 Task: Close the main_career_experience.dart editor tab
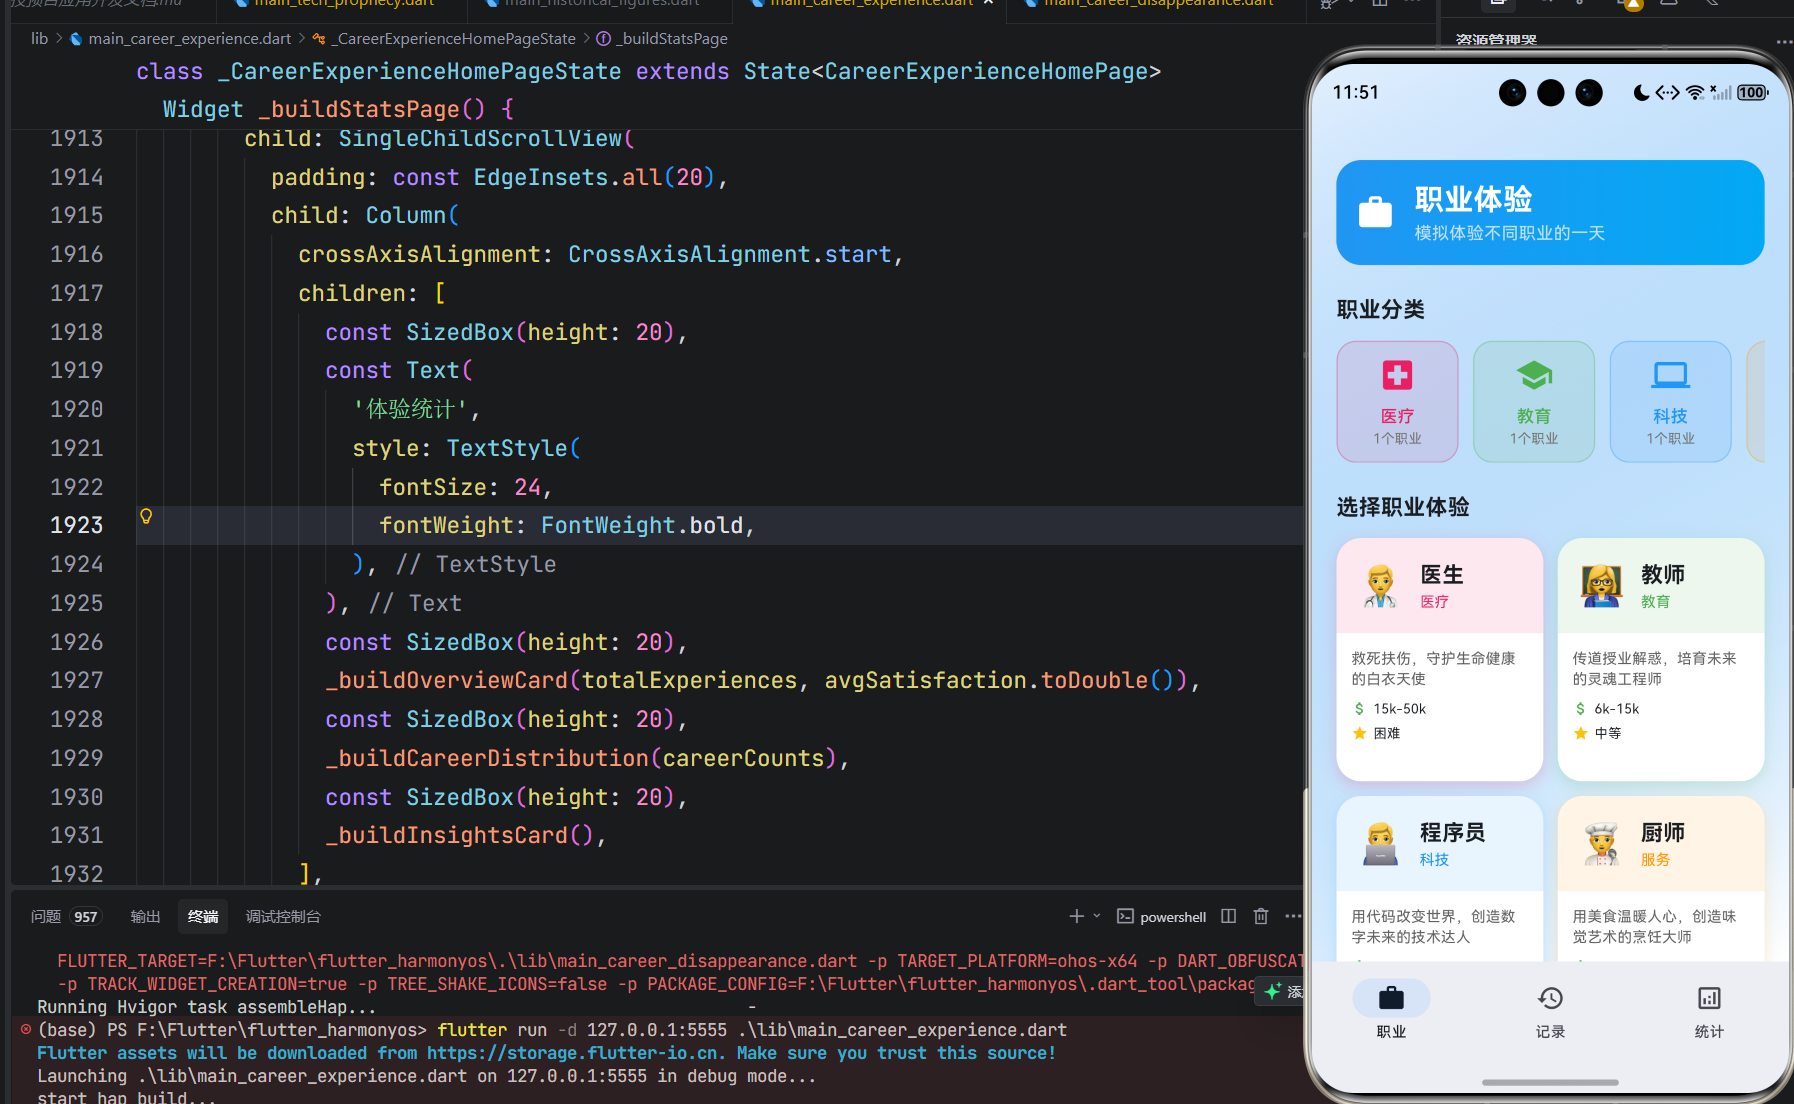[988, 3]
